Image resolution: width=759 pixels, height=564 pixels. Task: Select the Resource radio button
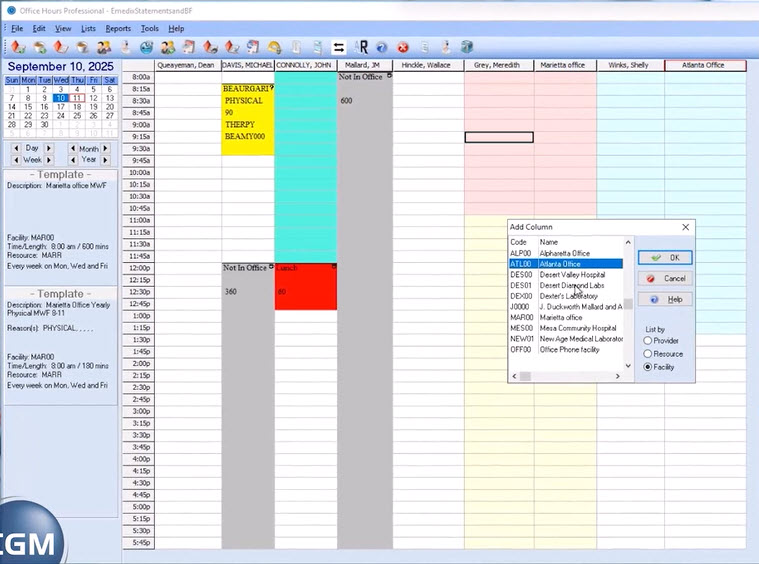[x=648, y=354]
